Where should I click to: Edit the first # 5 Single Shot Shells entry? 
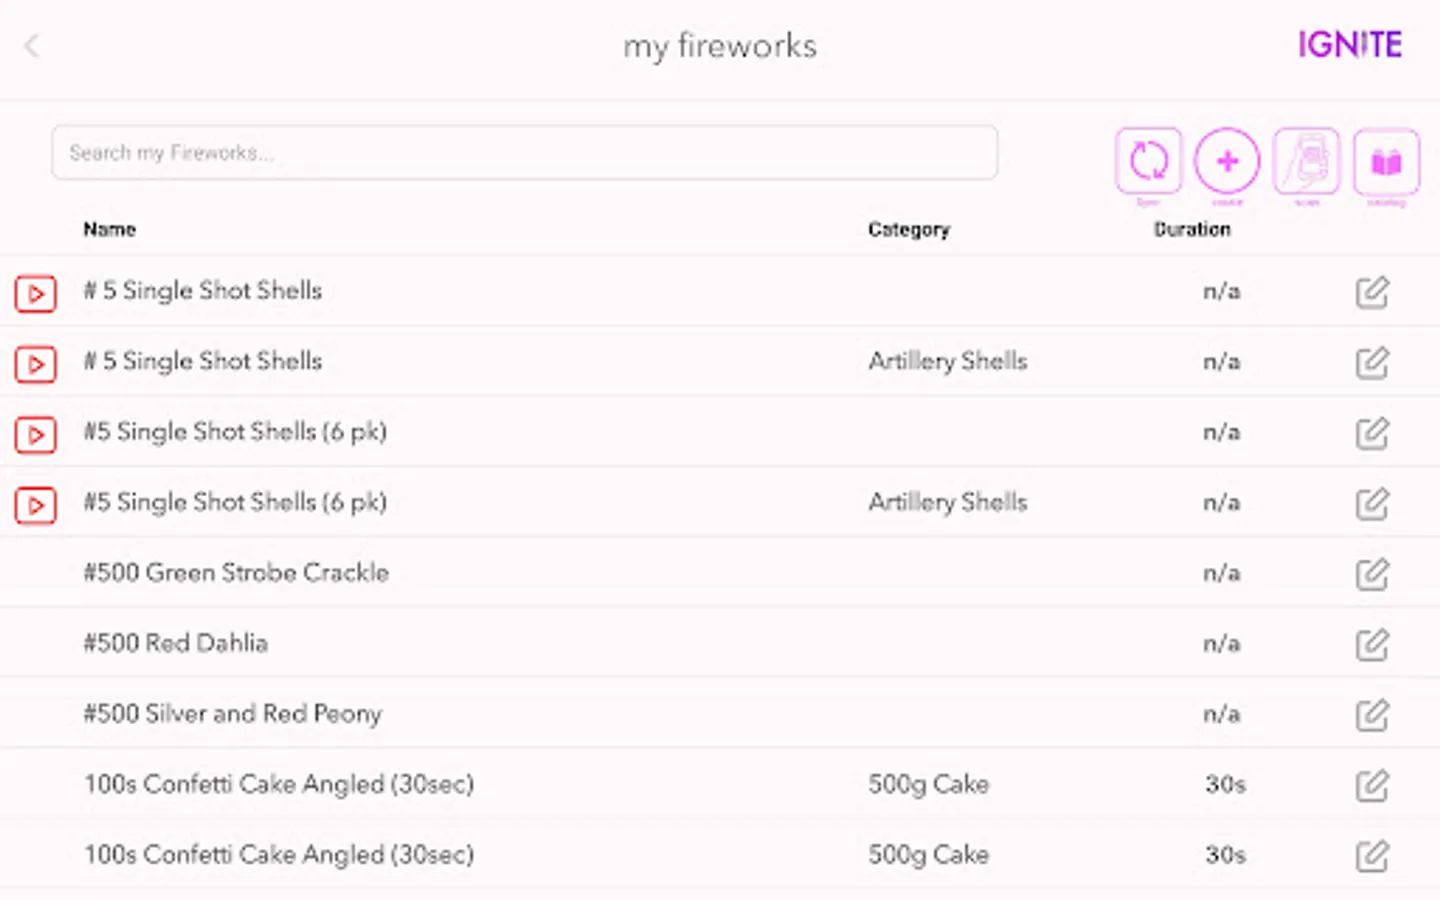[x=1372, y=292]
